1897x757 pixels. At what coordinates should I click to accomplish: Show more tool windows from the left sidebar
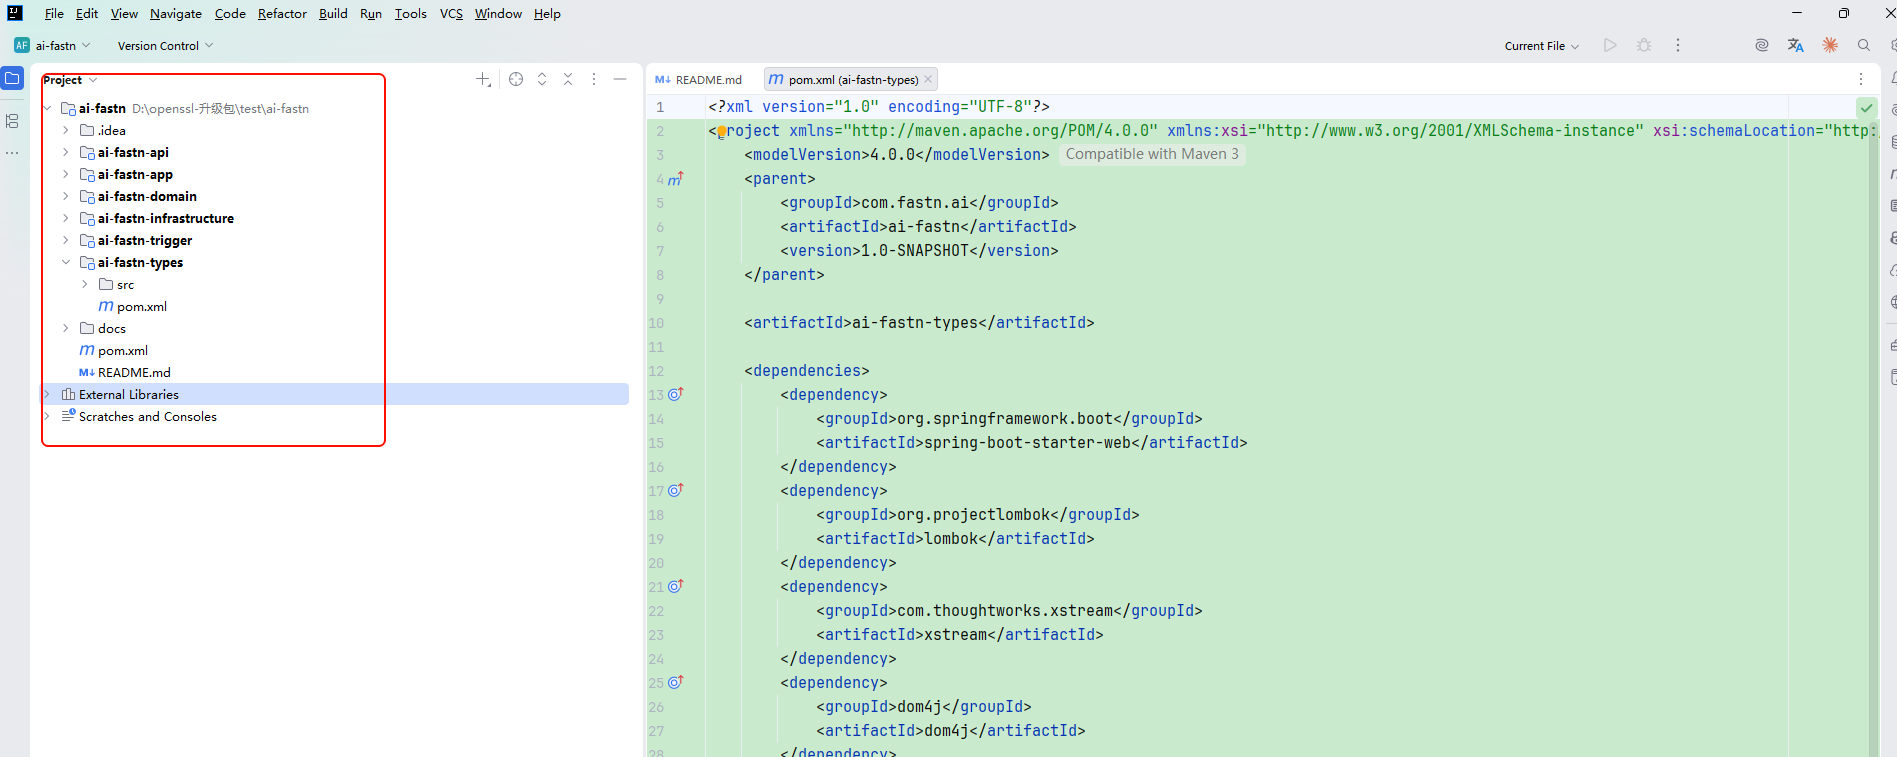(12, 153)
